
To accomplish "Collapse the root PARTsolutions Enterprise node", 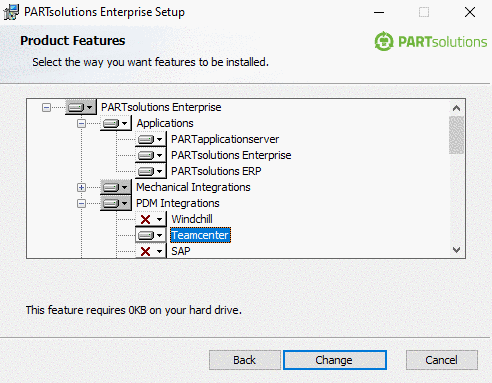I will pyautogui.click(x=46, y=107).
